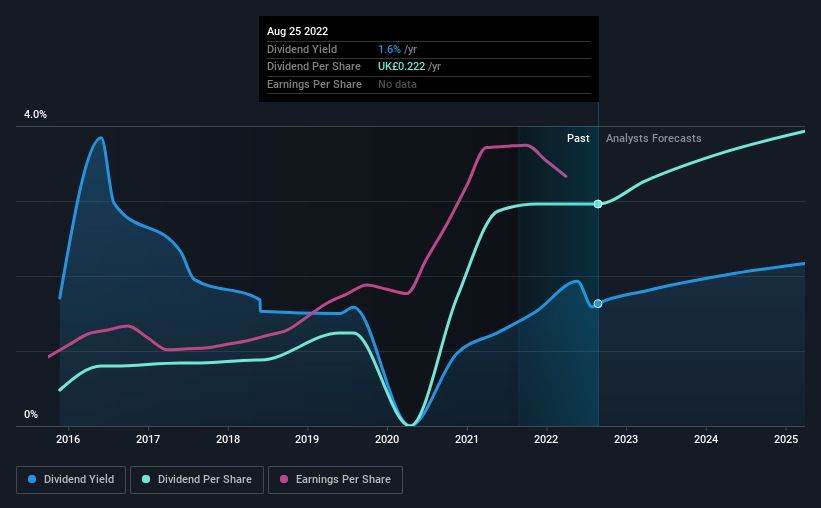This screenshot has width=821, height=508.
Task: Click the 2023 x-axis label
Action: [626, 439]
